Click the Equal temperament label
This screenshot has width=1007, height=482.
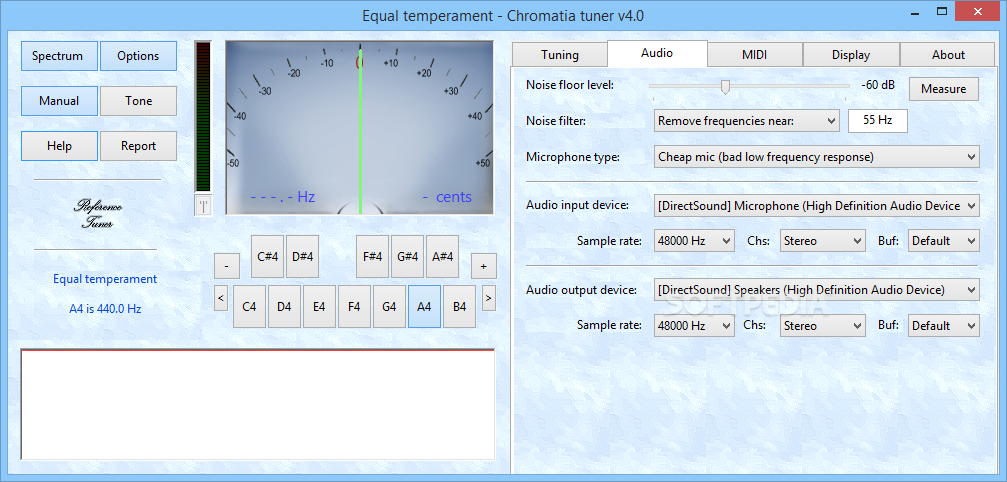(105, 279)
